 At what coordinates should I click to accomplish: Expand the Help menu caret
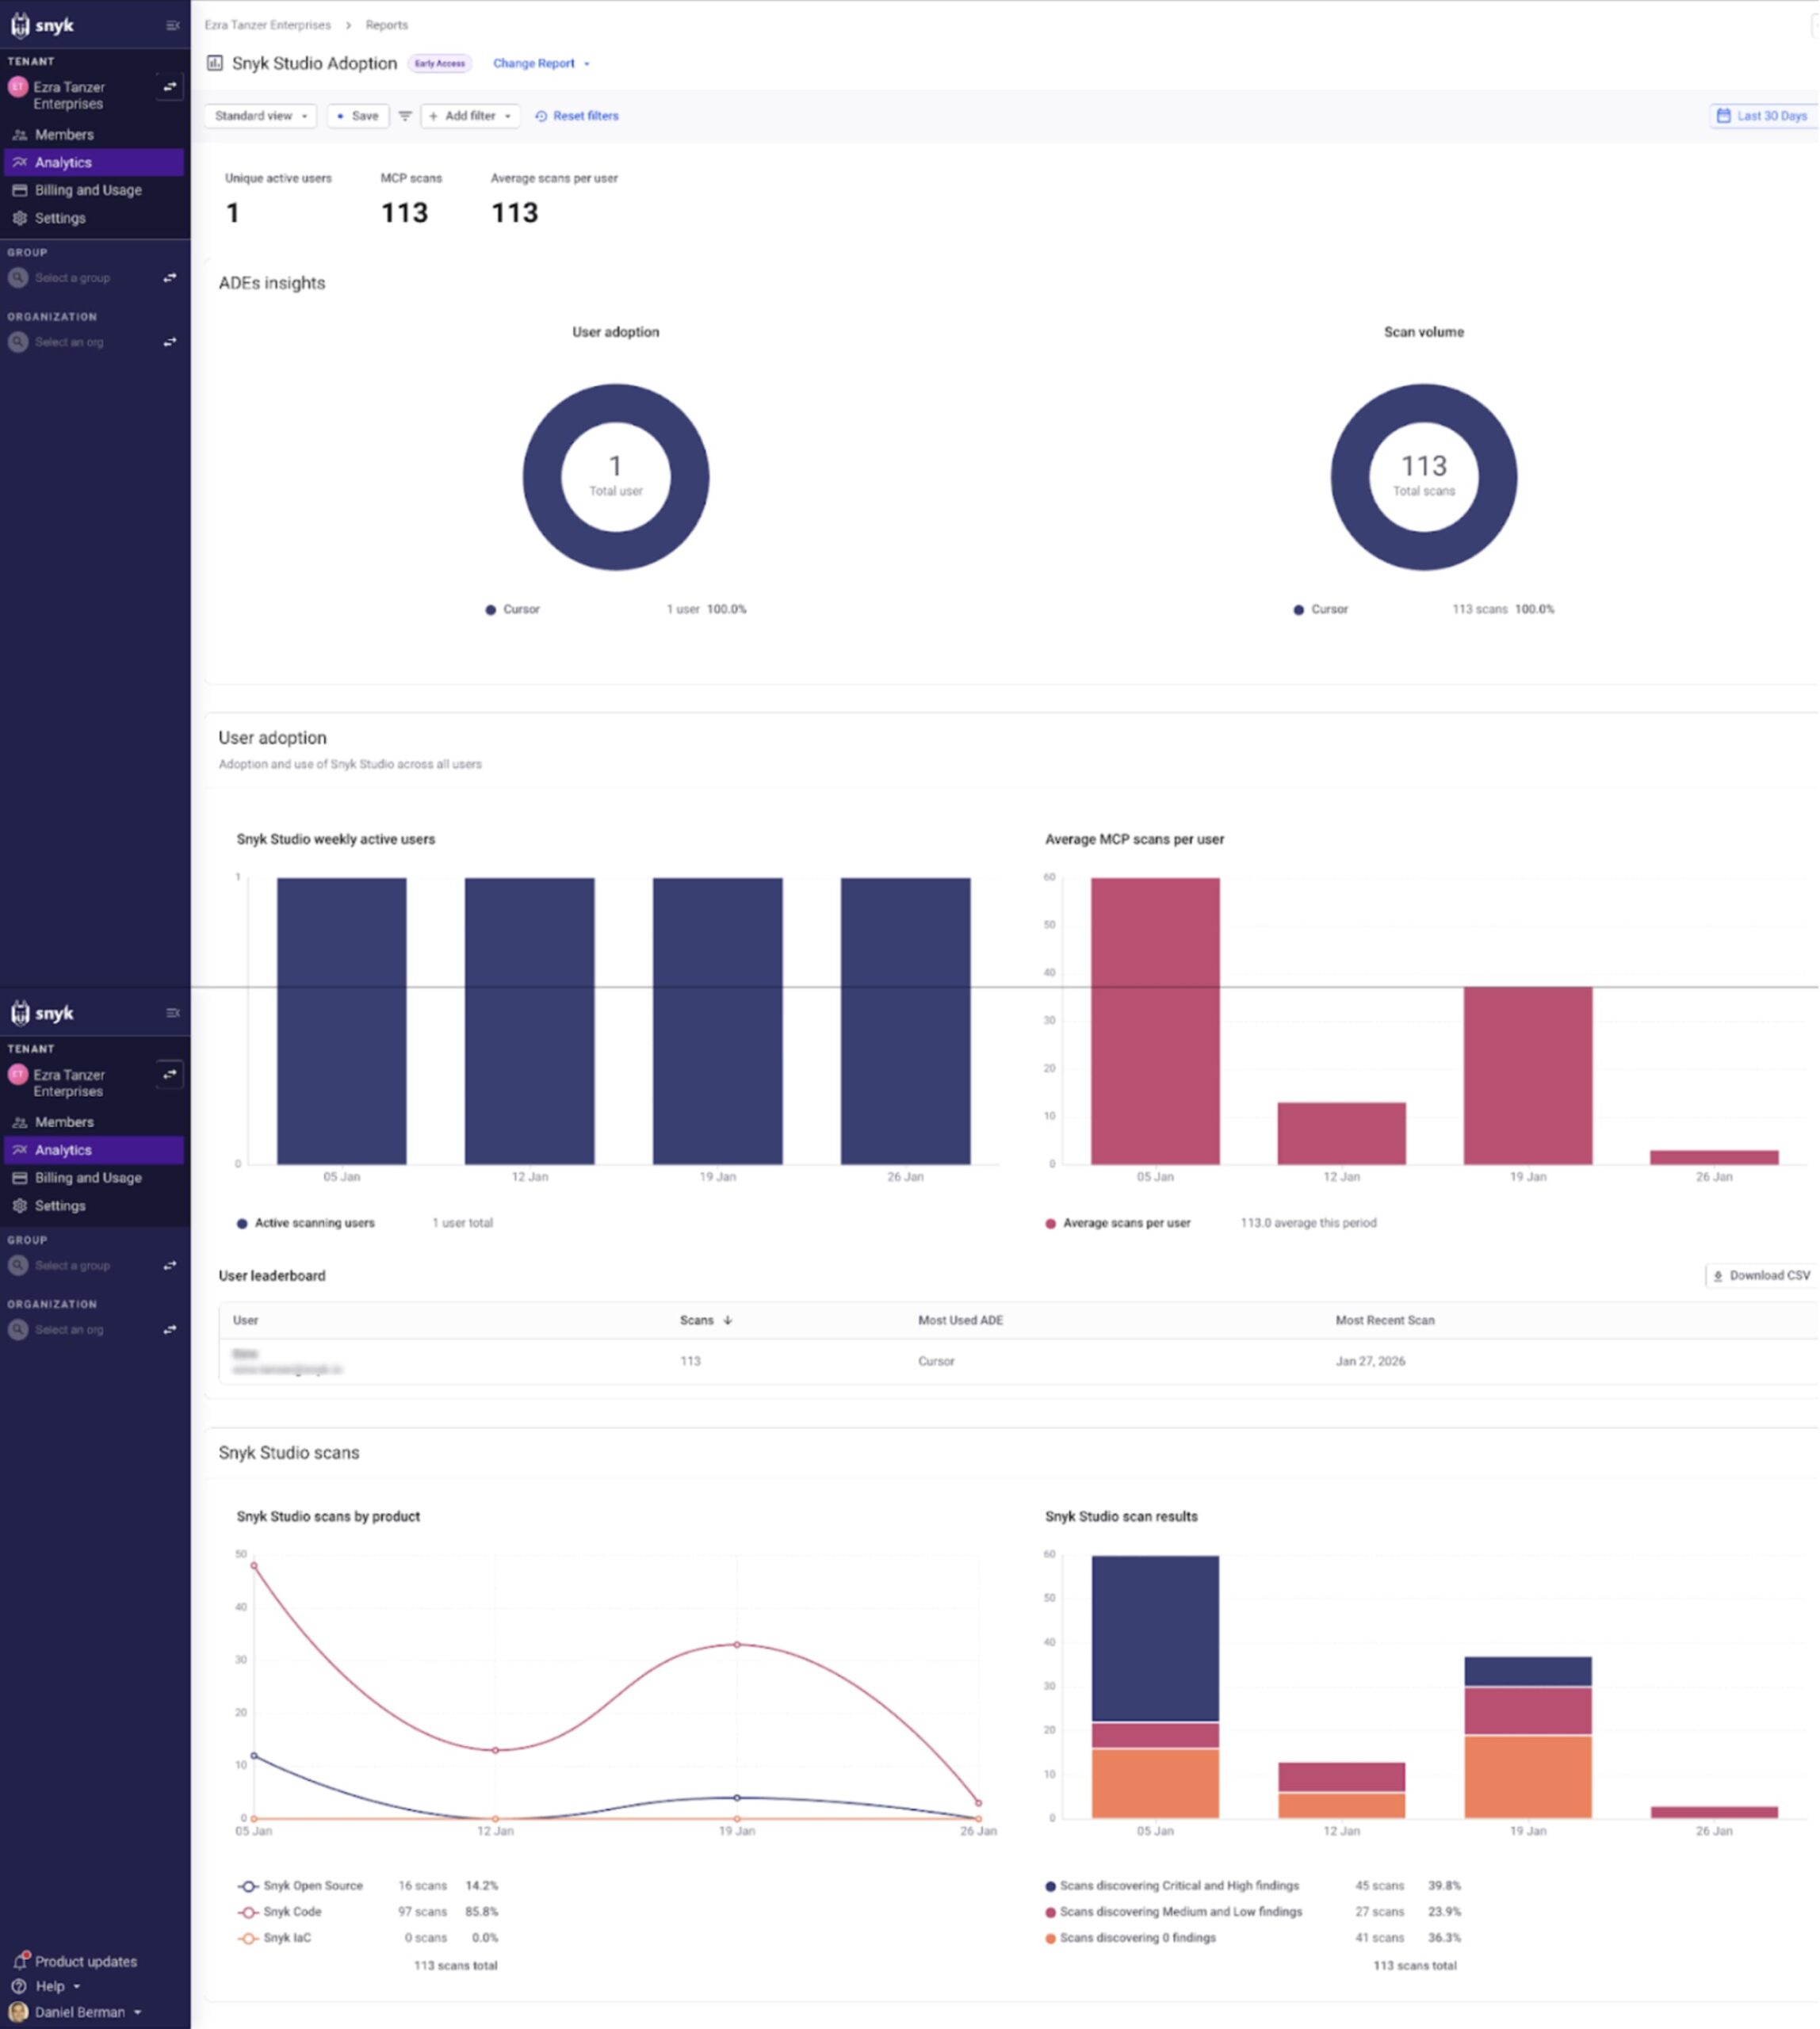tap(76, 1987)
